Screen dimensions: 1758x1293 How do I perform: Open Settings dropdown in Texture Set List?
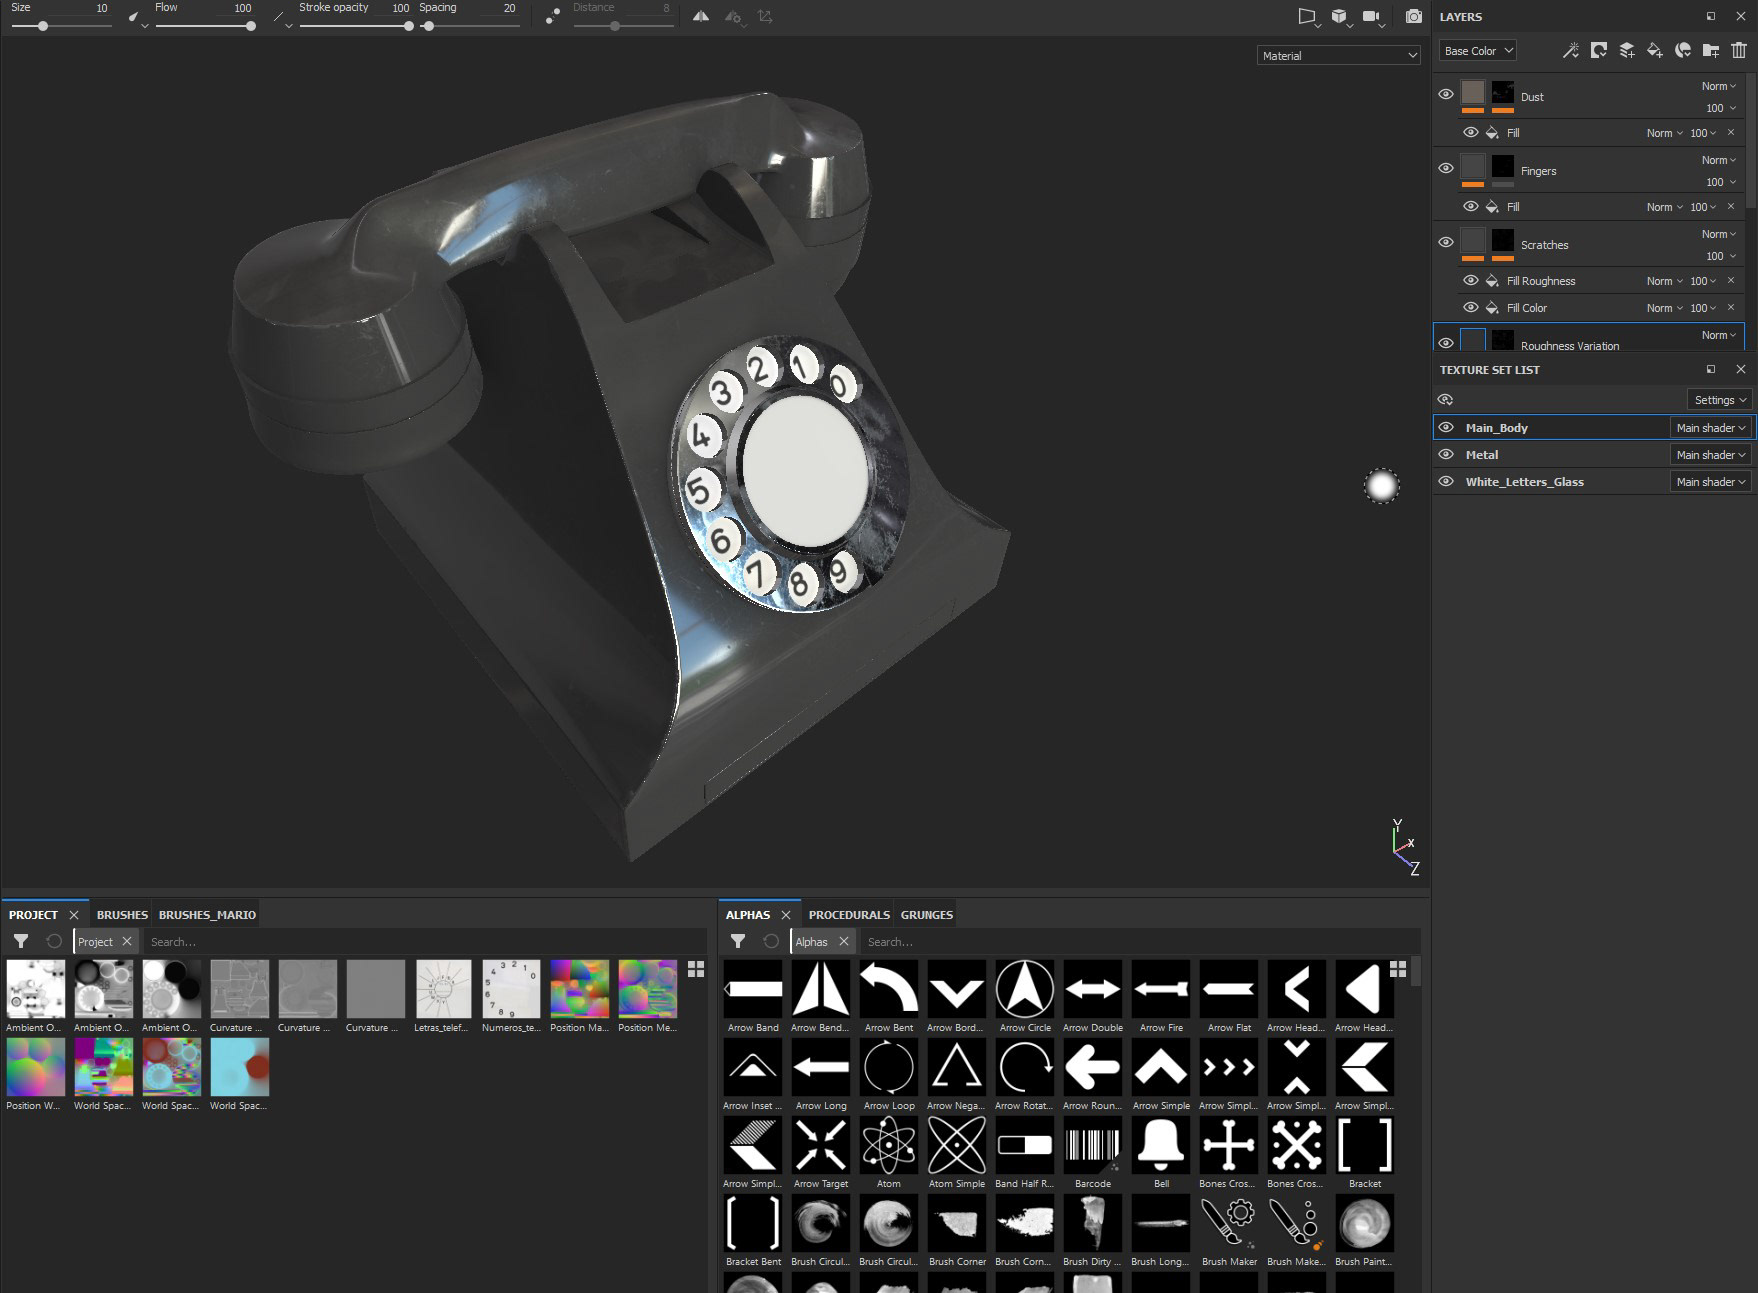pyautogui.click(x=1720, y=399)
